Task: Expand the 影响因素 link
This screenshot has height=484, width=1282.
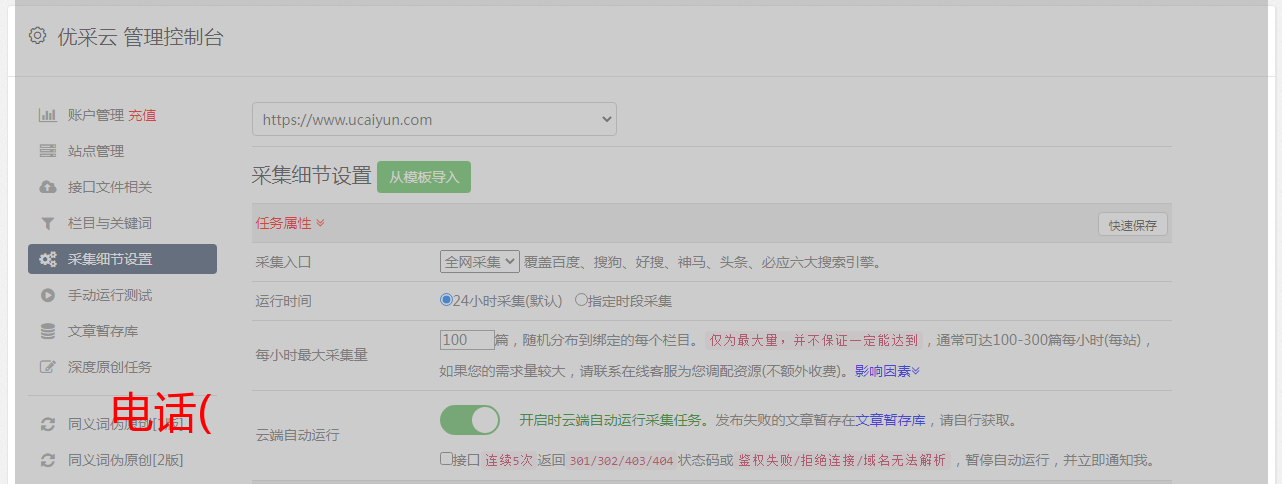Action: point(887,371)
